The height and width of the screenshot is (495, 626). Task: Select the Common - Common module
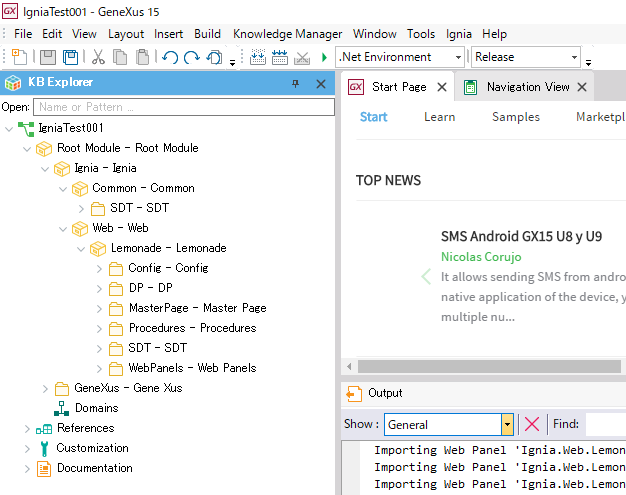click(143, 188)
